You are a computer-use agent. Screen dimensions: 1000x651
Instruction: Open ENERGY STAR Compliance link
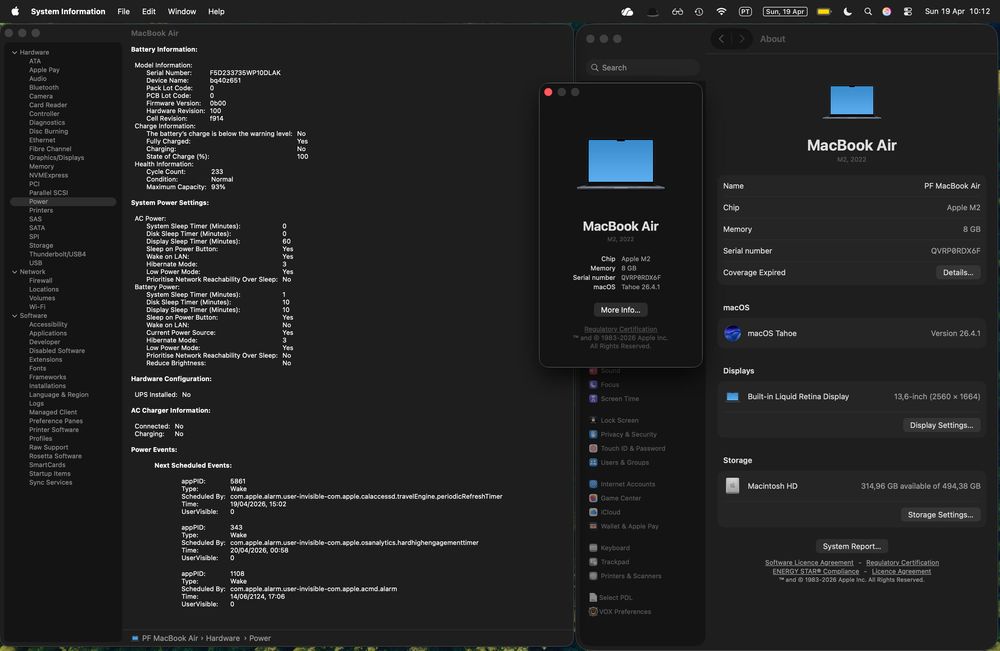pos(815,571)
